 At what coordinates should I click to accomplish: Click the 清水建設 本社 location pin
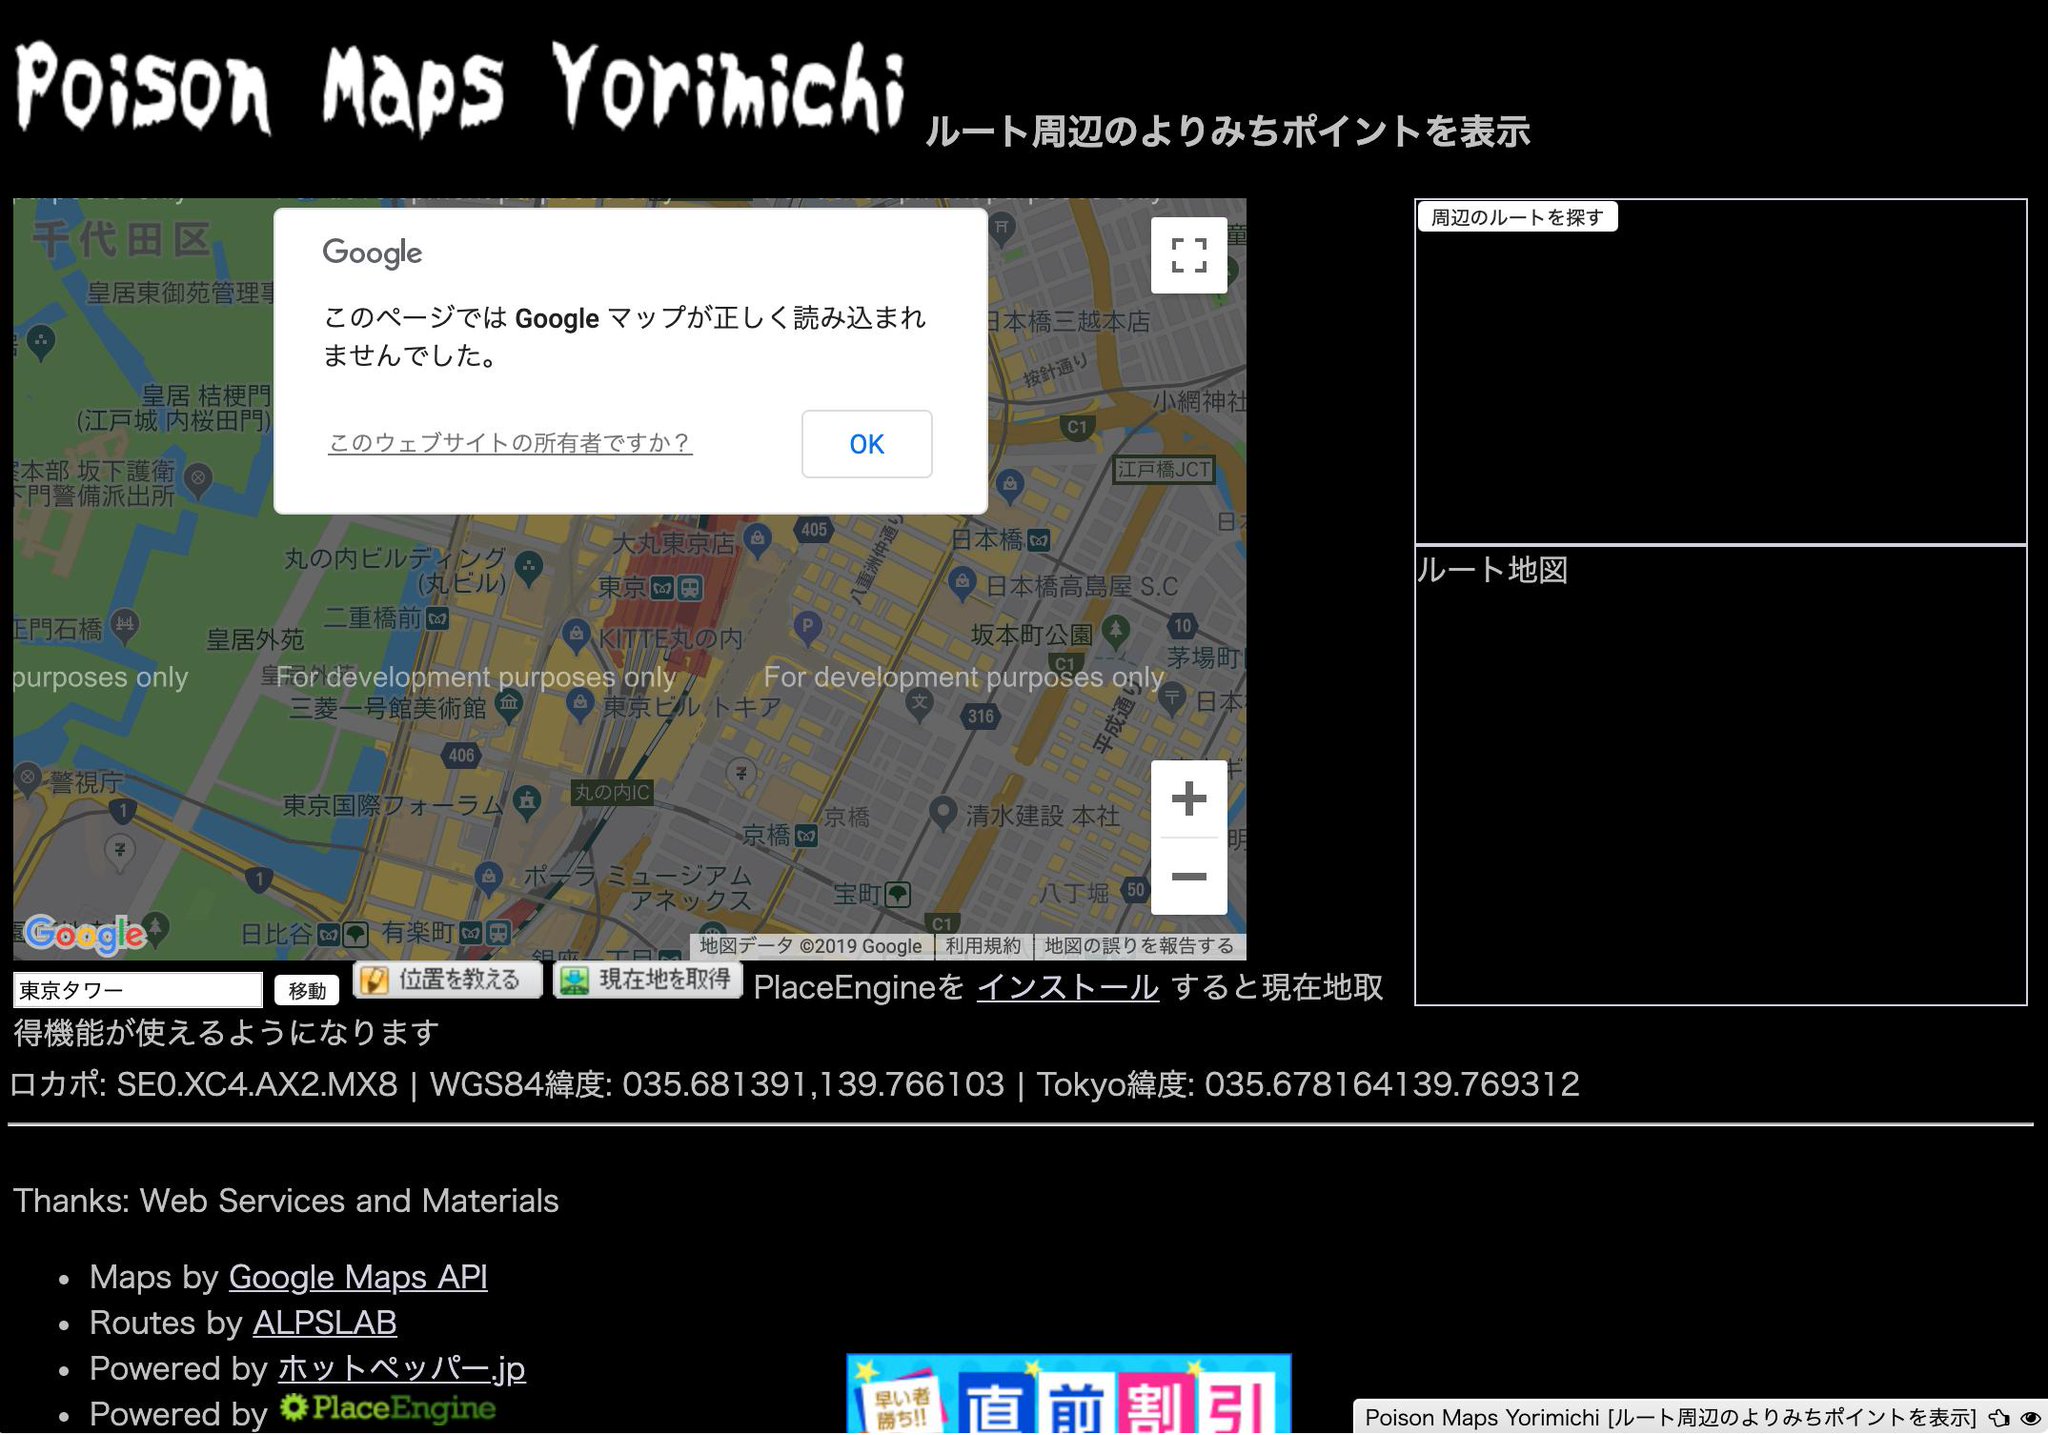point(941,812)
